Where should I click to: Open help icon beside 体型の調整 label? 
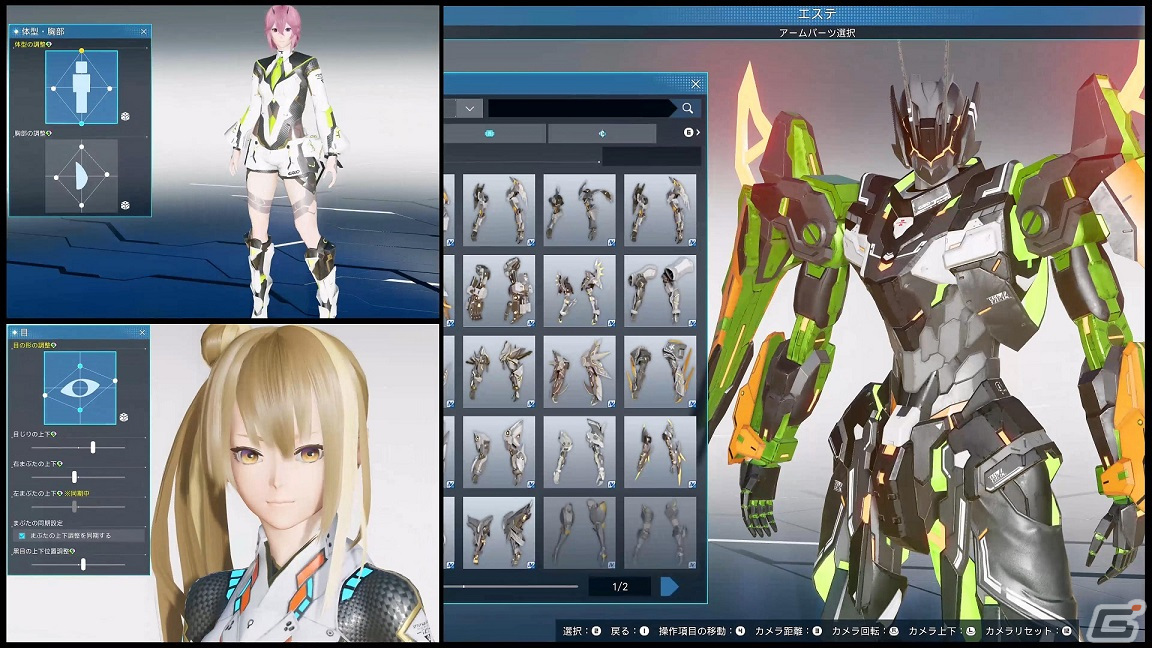pyautogui.click(x=49, y=45)
